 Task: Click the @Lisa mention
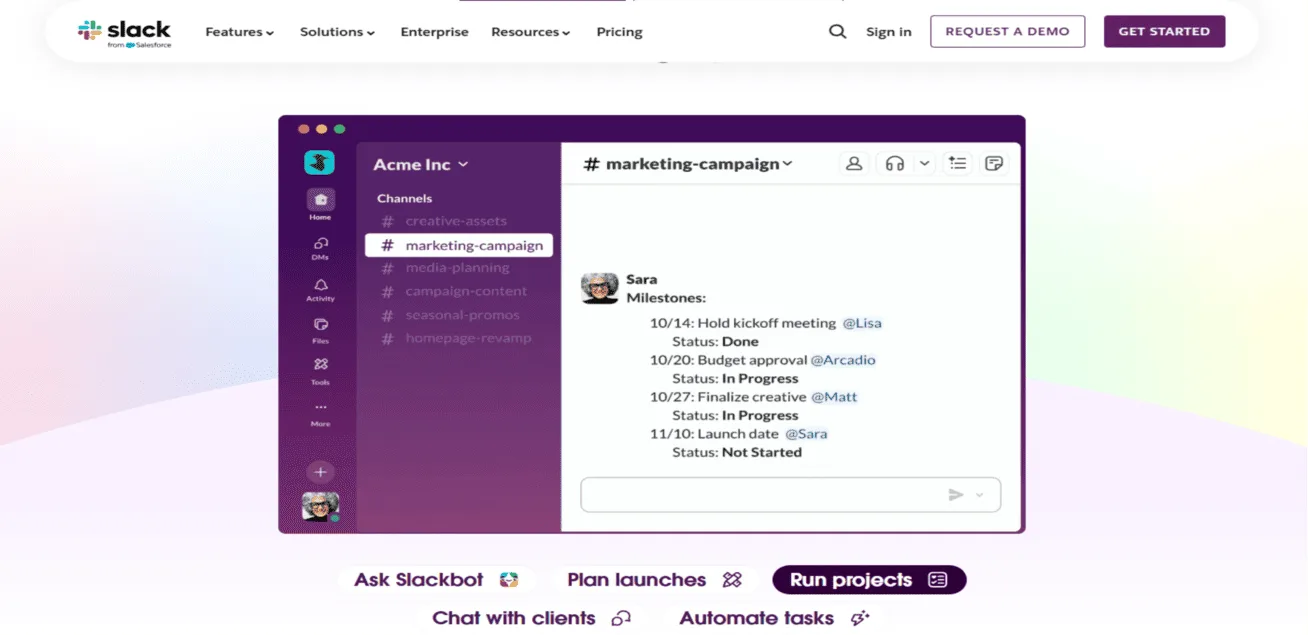(862, 323)
